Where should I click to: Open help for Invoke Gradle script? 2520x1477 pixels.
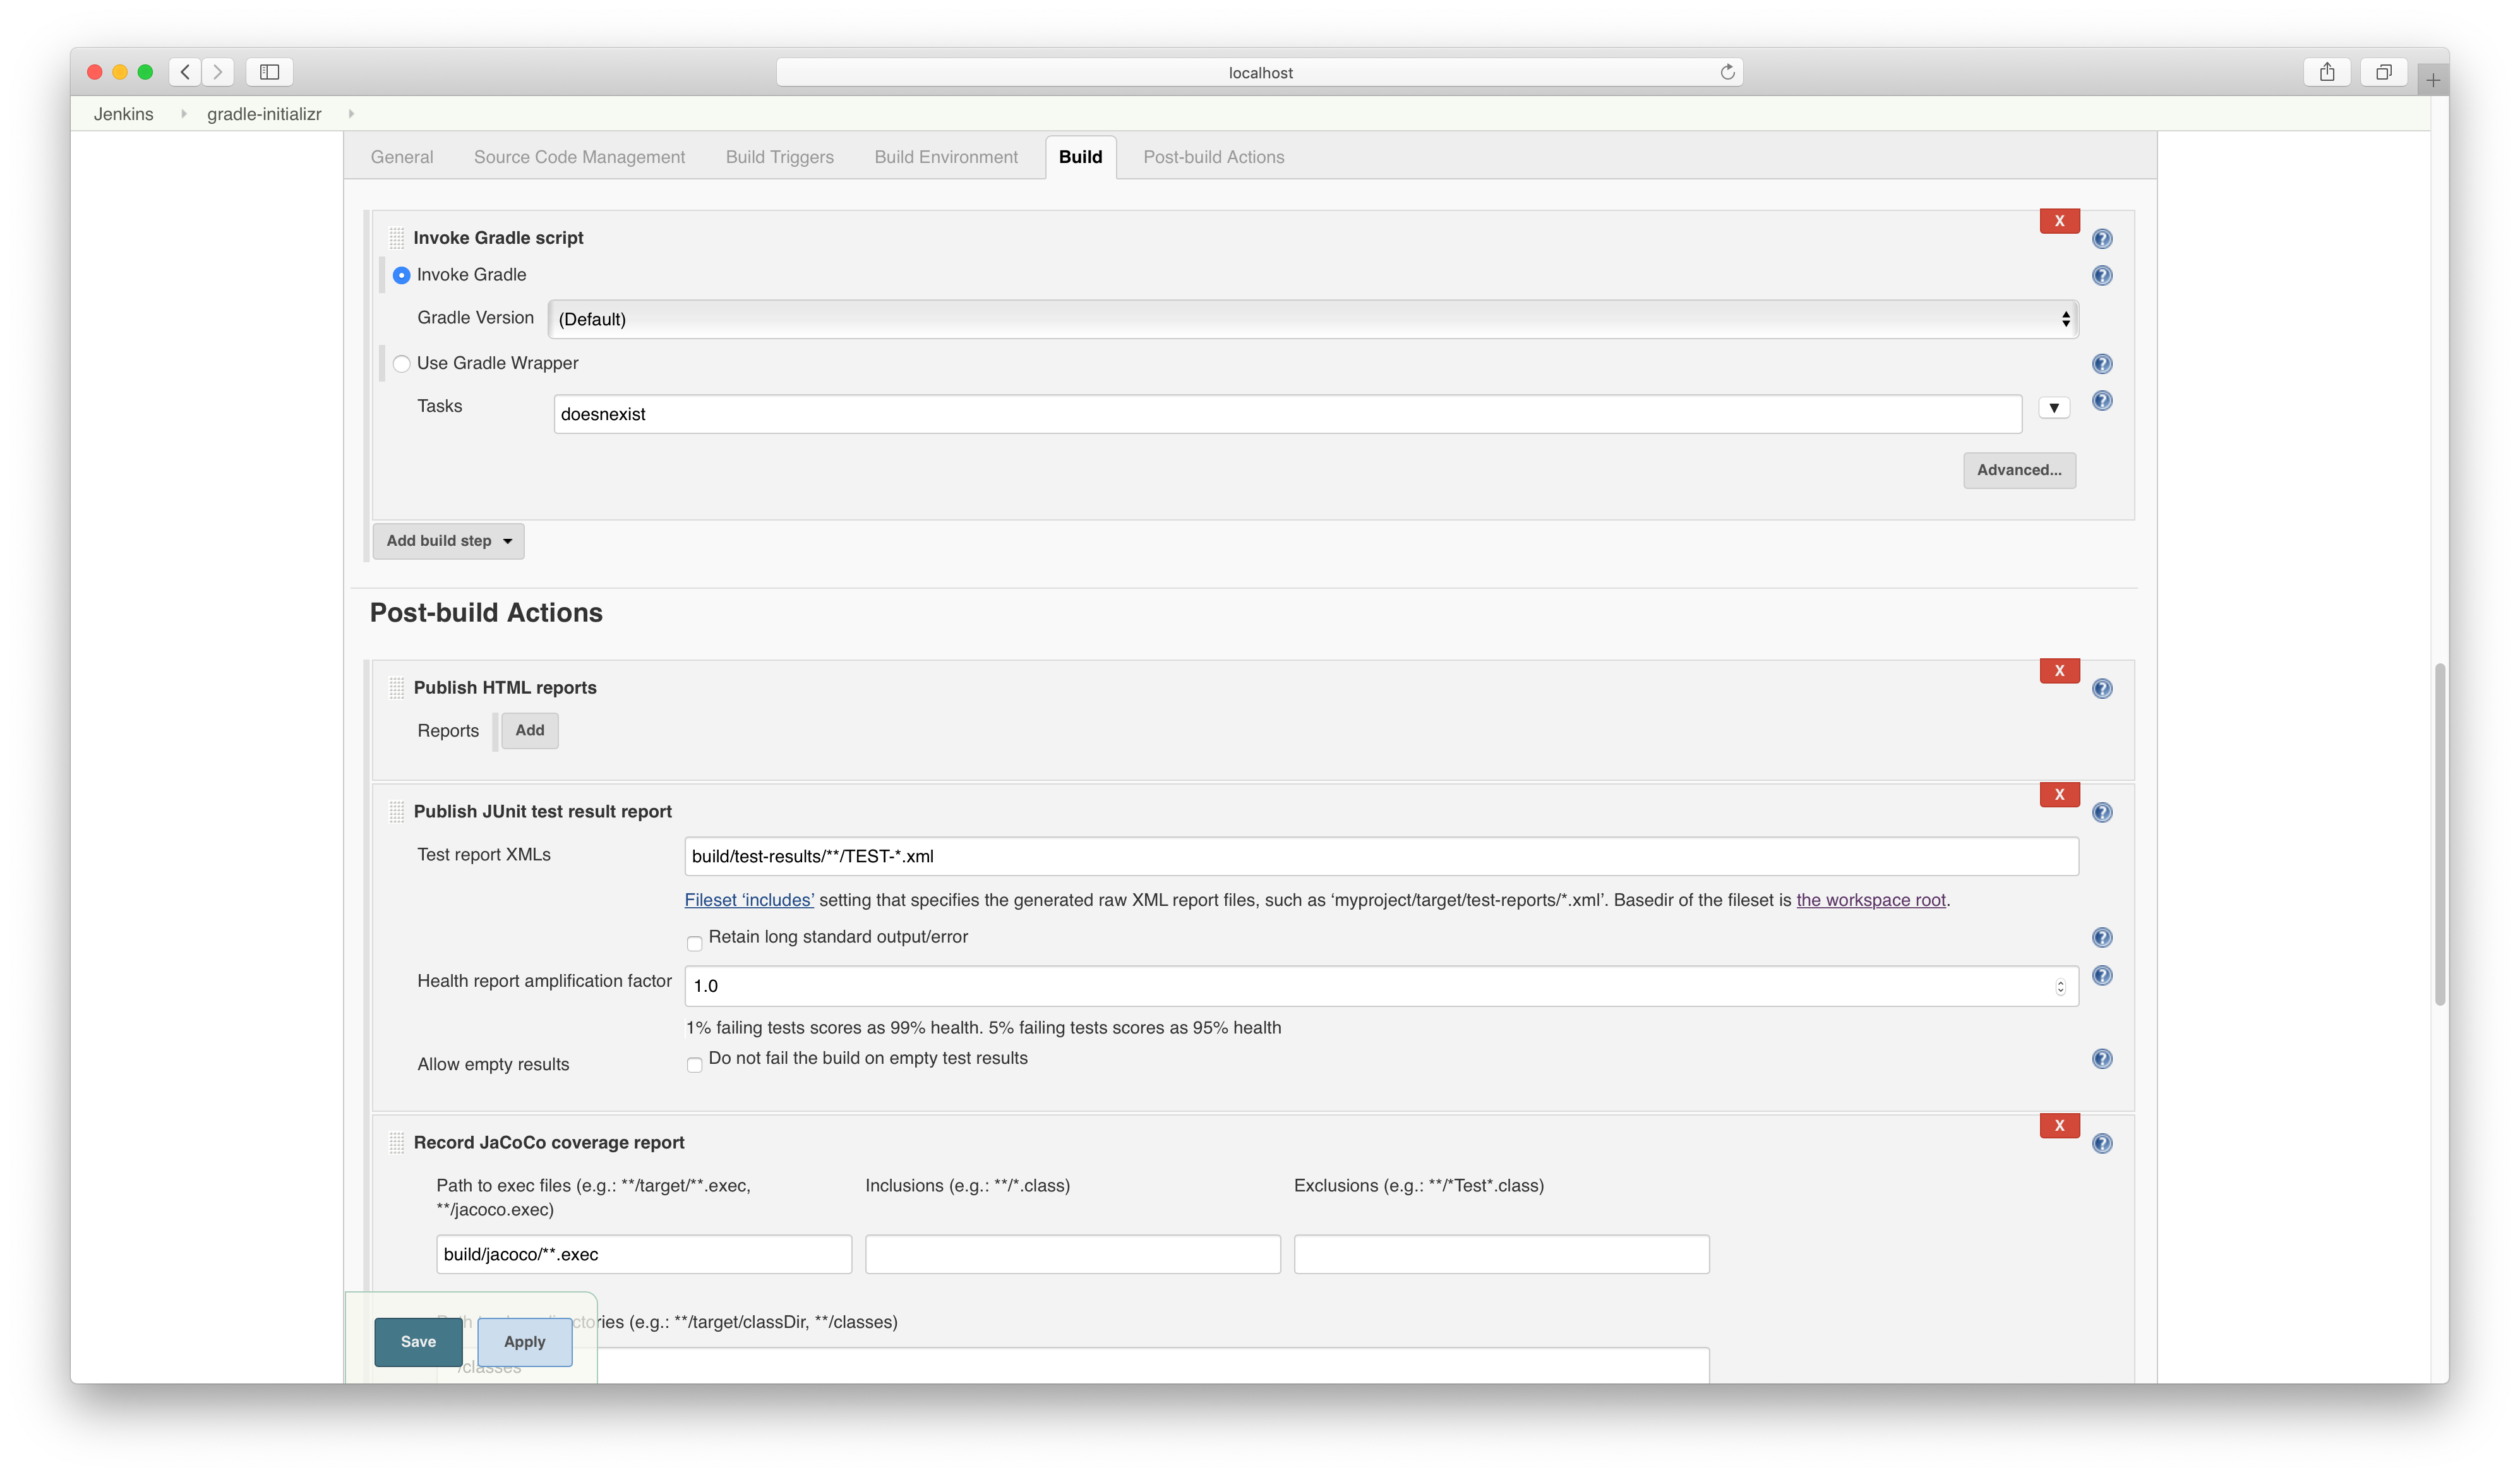[2102, 238]
